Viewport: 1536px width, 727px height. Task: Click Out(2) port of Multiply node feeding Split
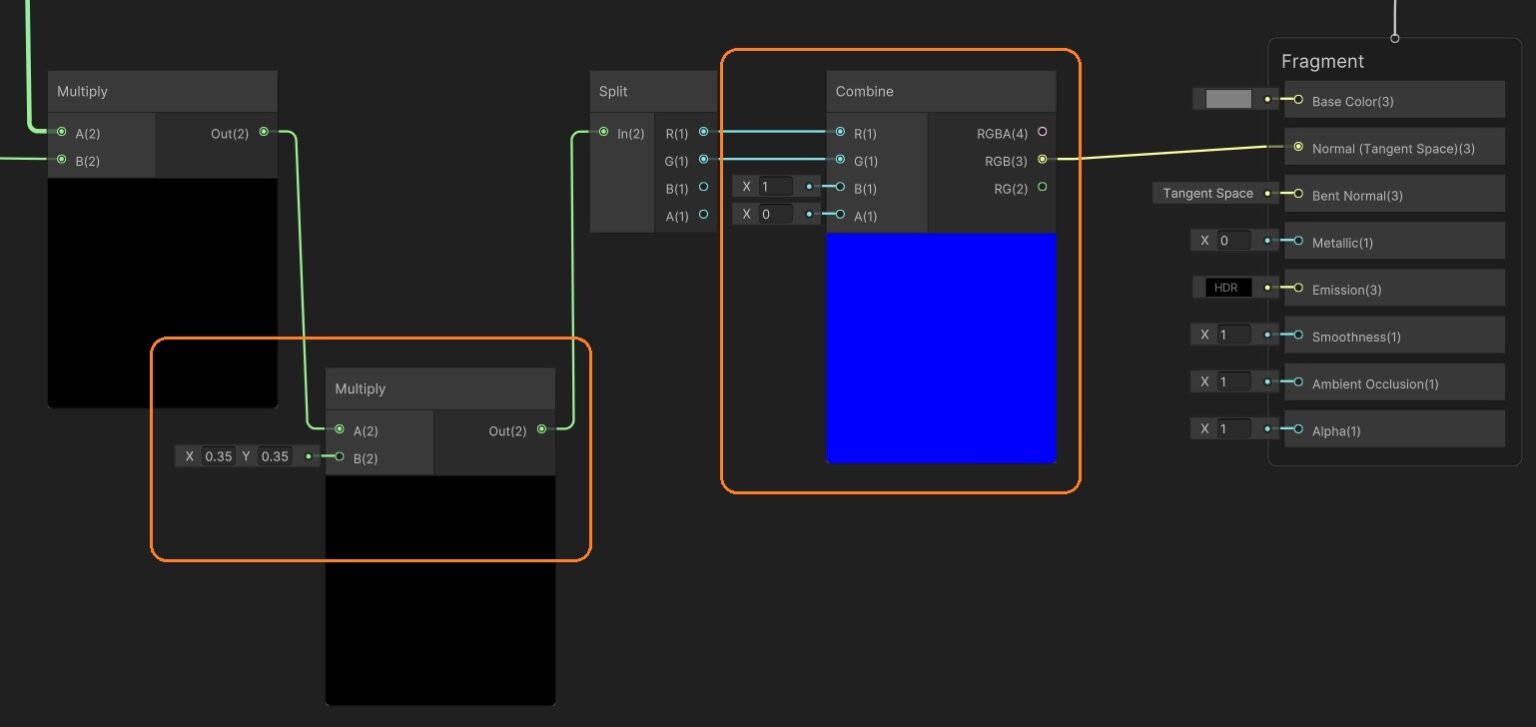click(542, 430)
